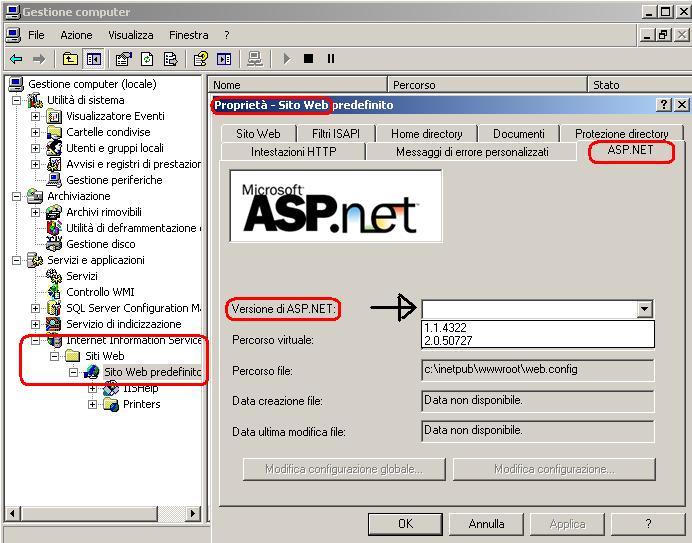This screenshot has height=543, width=692.
Task: Select Archivi rimovibili icon
Action: pyautogui.click(x=54, y=212)
